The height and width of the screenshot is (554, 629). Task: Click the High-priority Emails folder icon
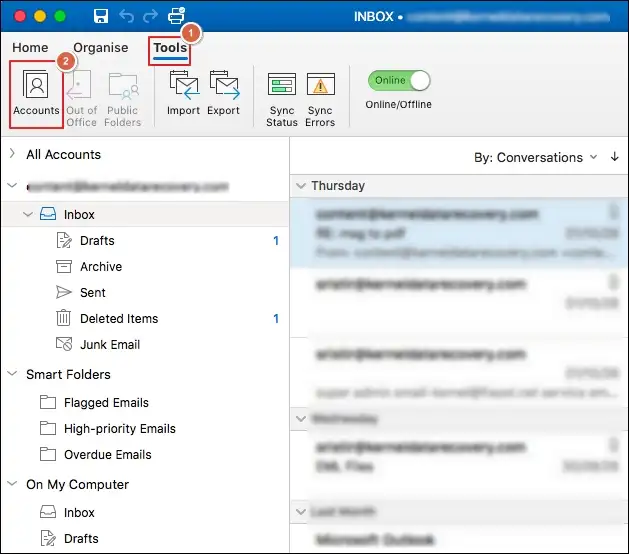click(48, 428)
